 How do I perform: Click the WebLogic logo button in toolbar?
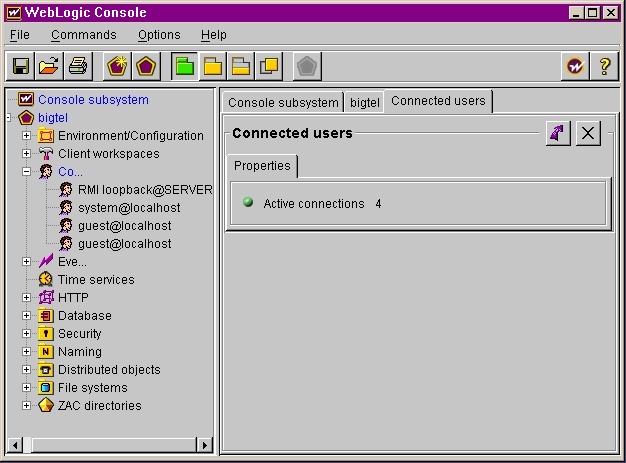coord(575,66)
